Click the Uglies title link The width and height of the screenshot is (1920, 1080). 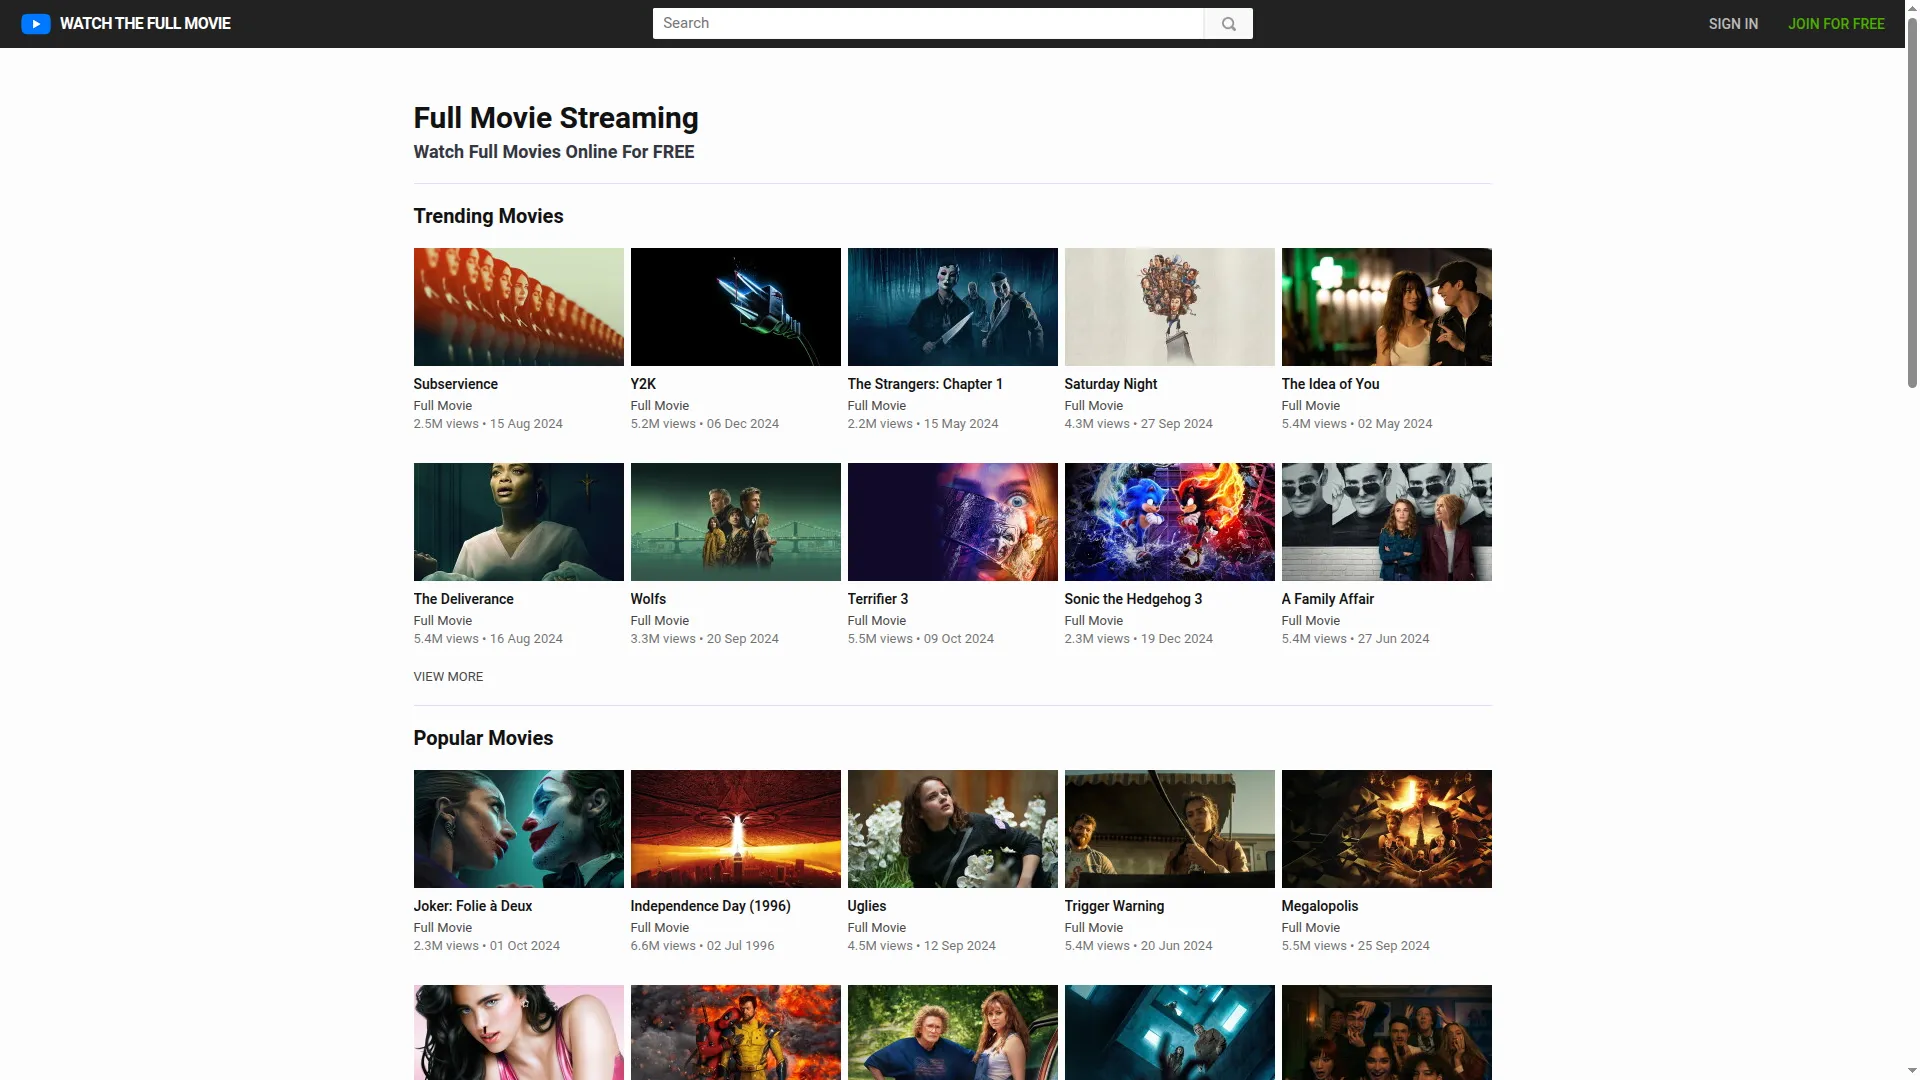[866, 906]
